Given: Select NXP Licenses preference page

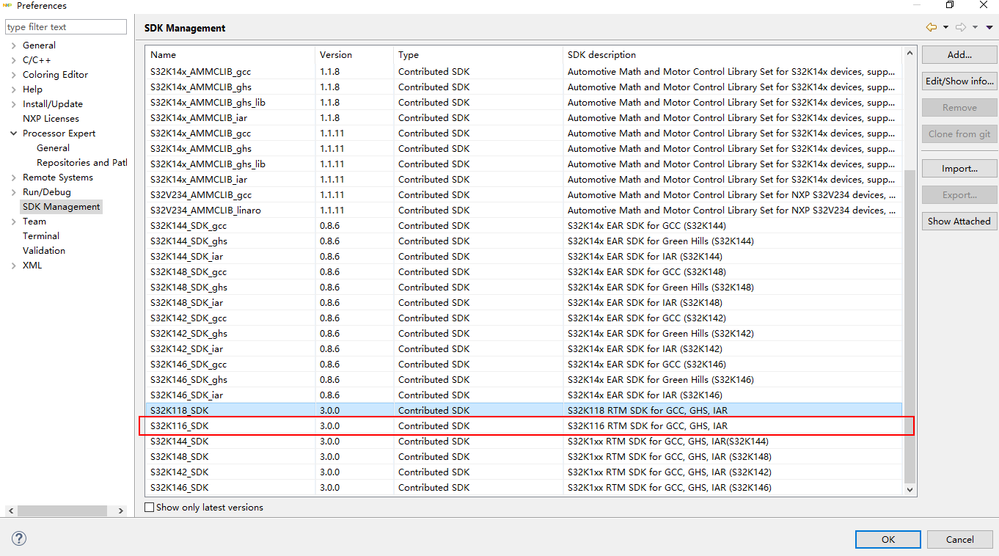Looking at the screenshot, I should coord(51,118).
